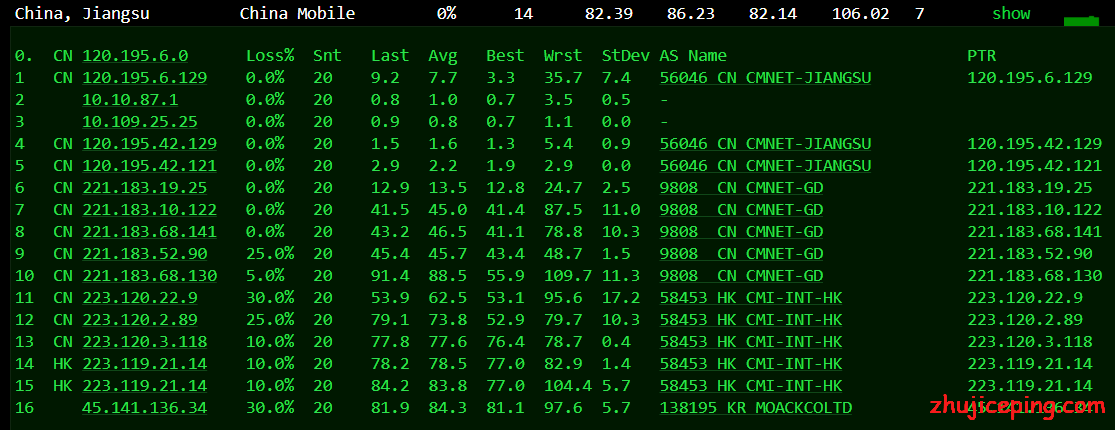Screen dimensions: 1115x430
Task: Open the 120.195.6.0 IP link in hop 0
Action: pyautogui.click(x=135, y=56)
